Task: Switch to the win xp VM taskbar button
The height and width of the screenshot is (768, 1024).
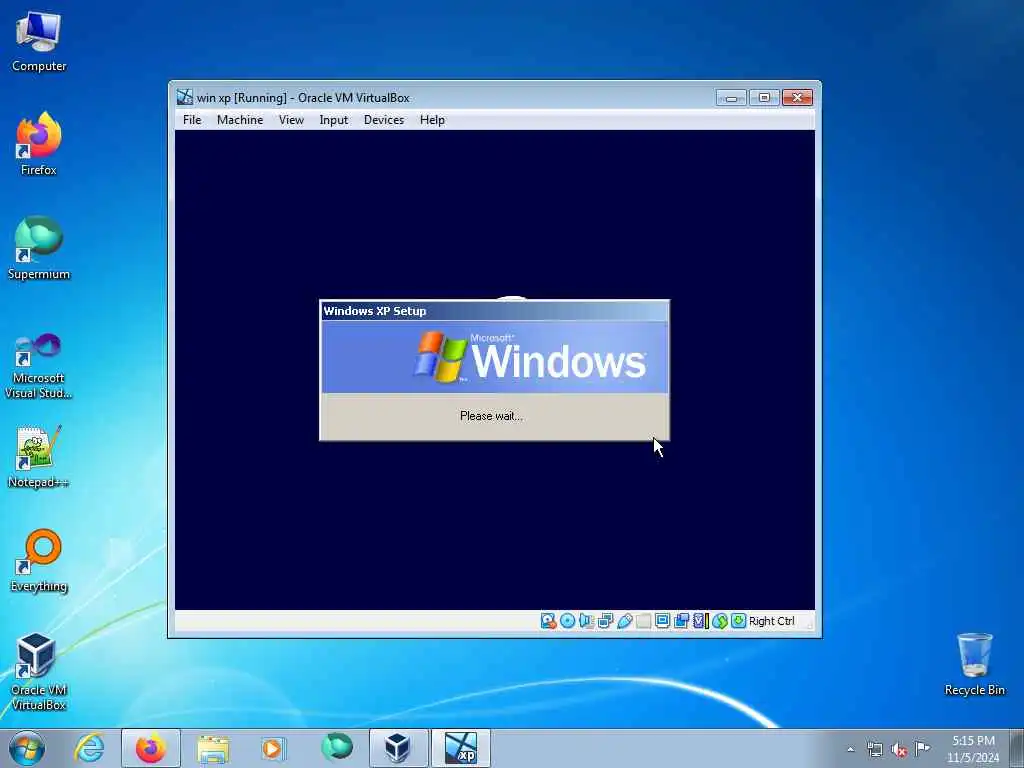Action: coord(460,748)
